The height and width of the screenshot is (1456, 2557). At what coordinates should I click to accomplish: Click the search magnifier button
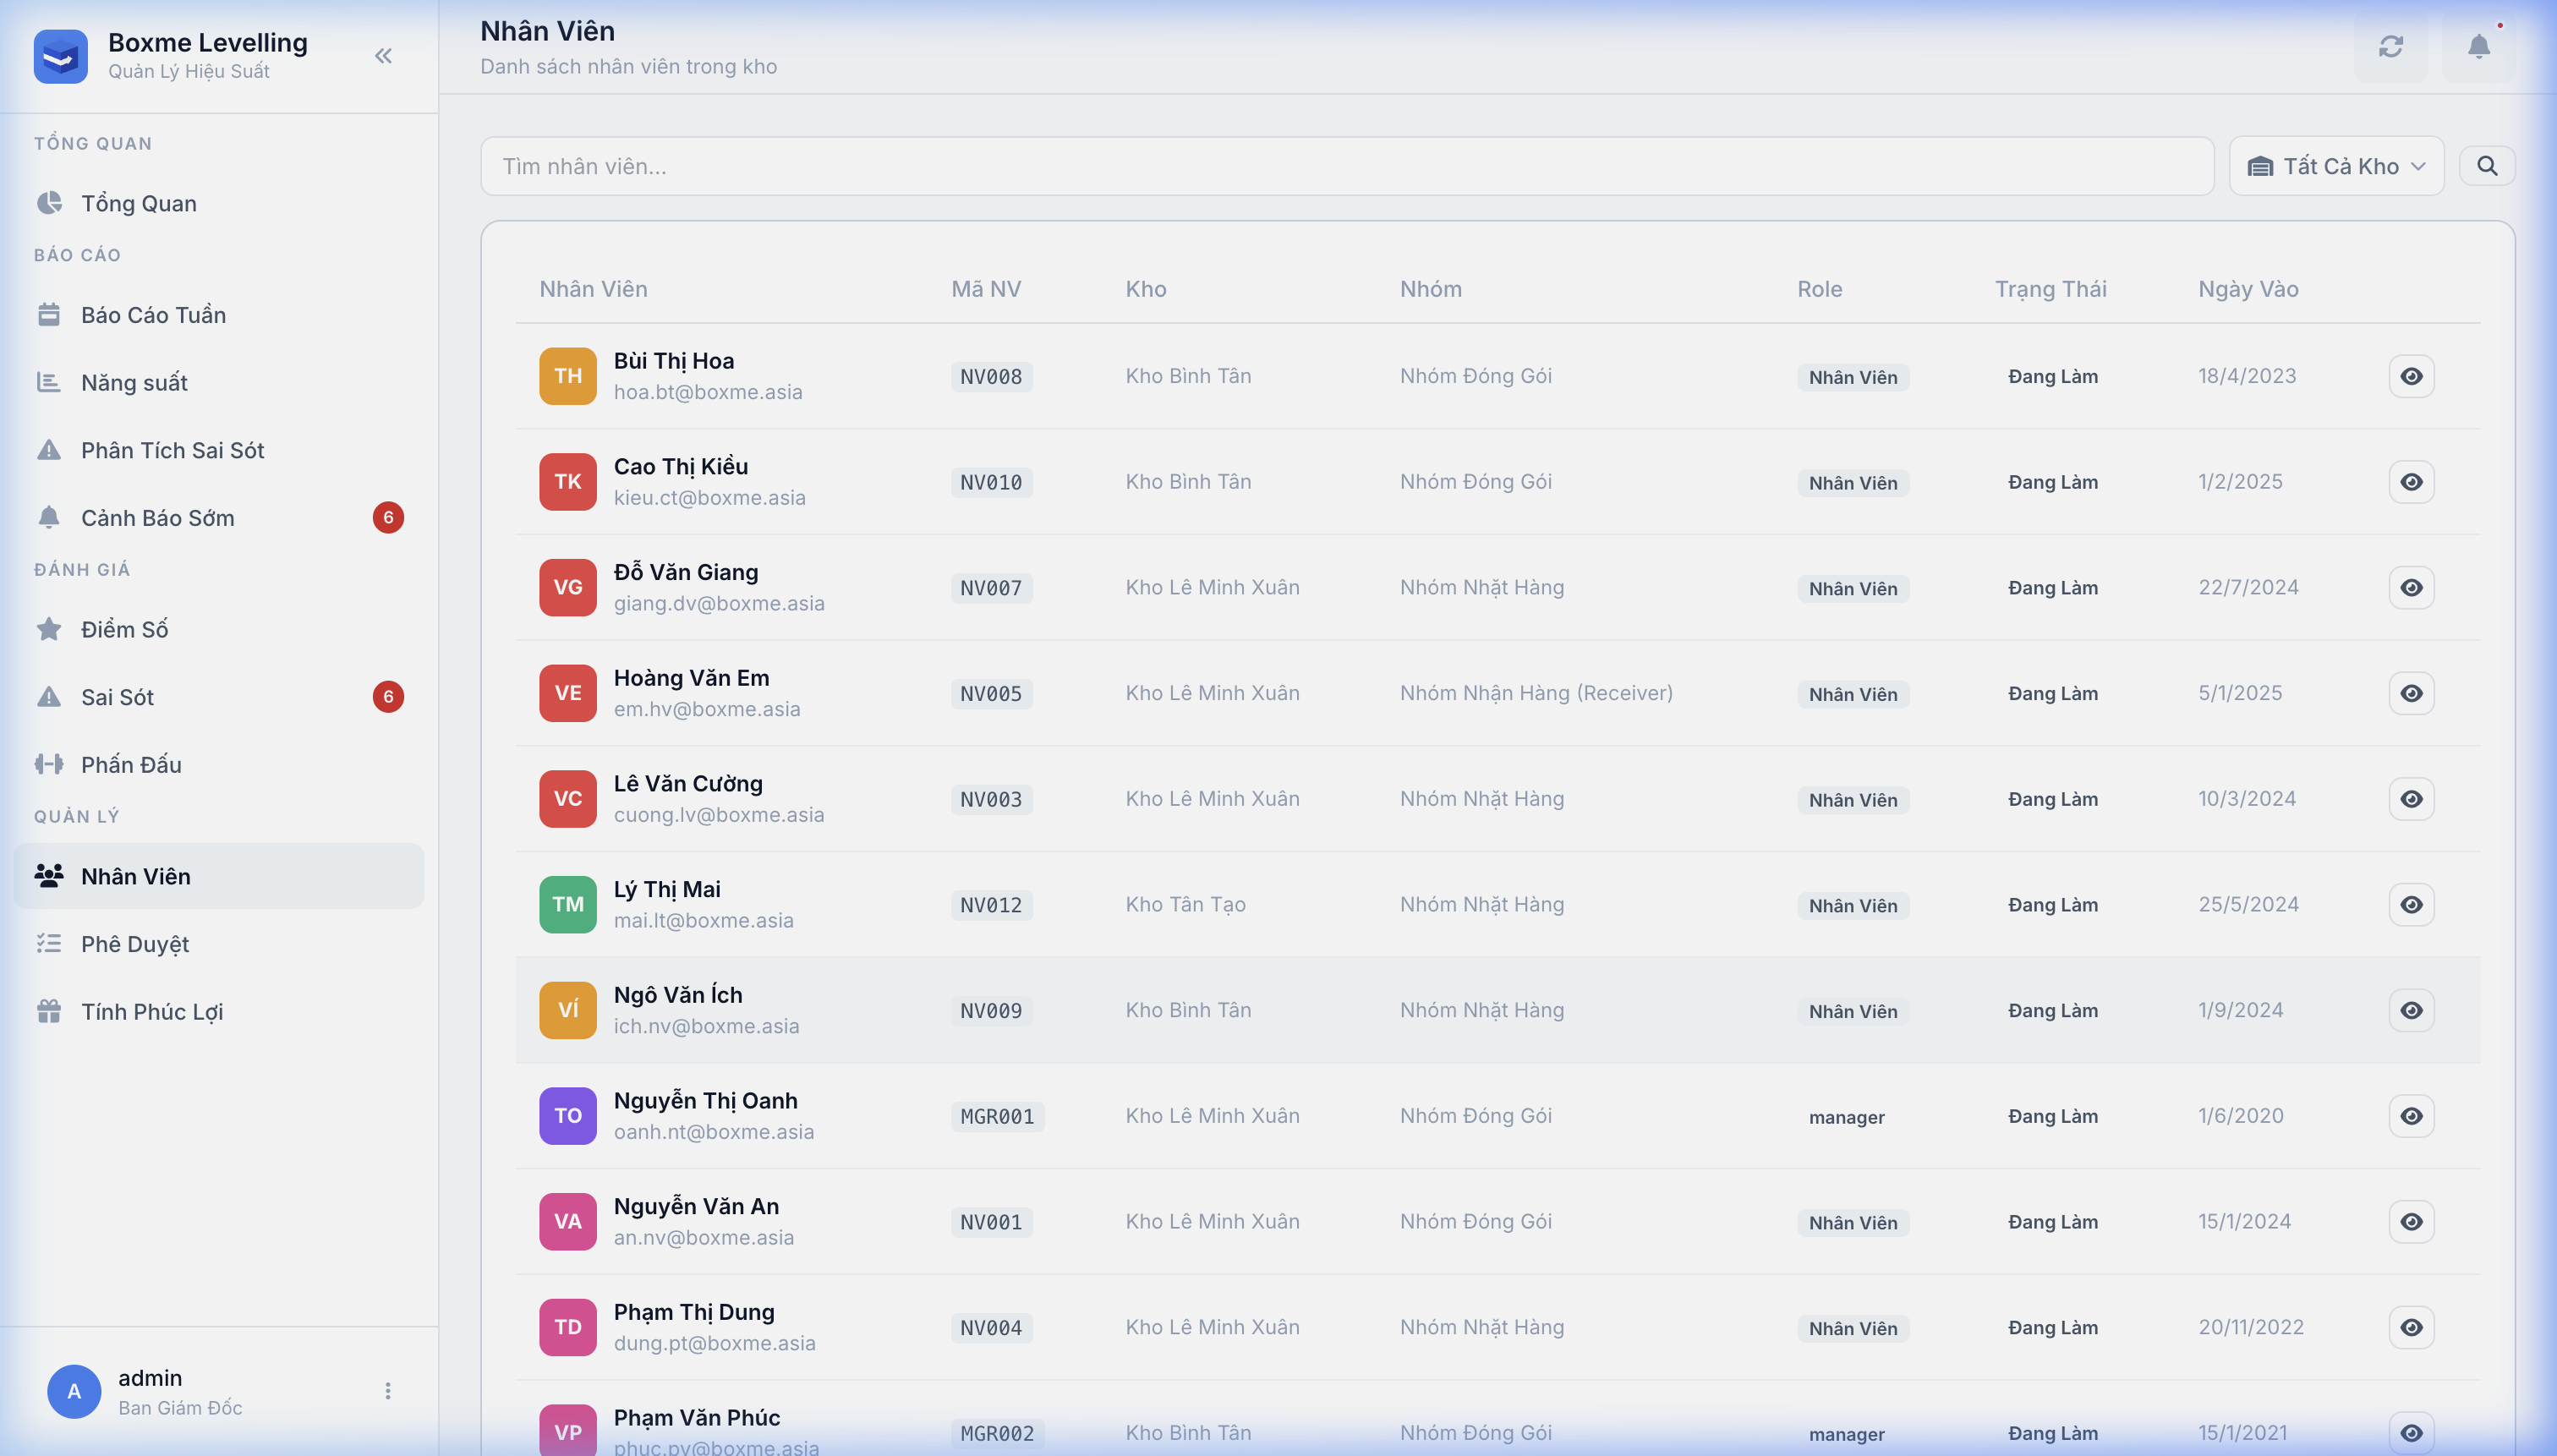tap(2487, 166)
